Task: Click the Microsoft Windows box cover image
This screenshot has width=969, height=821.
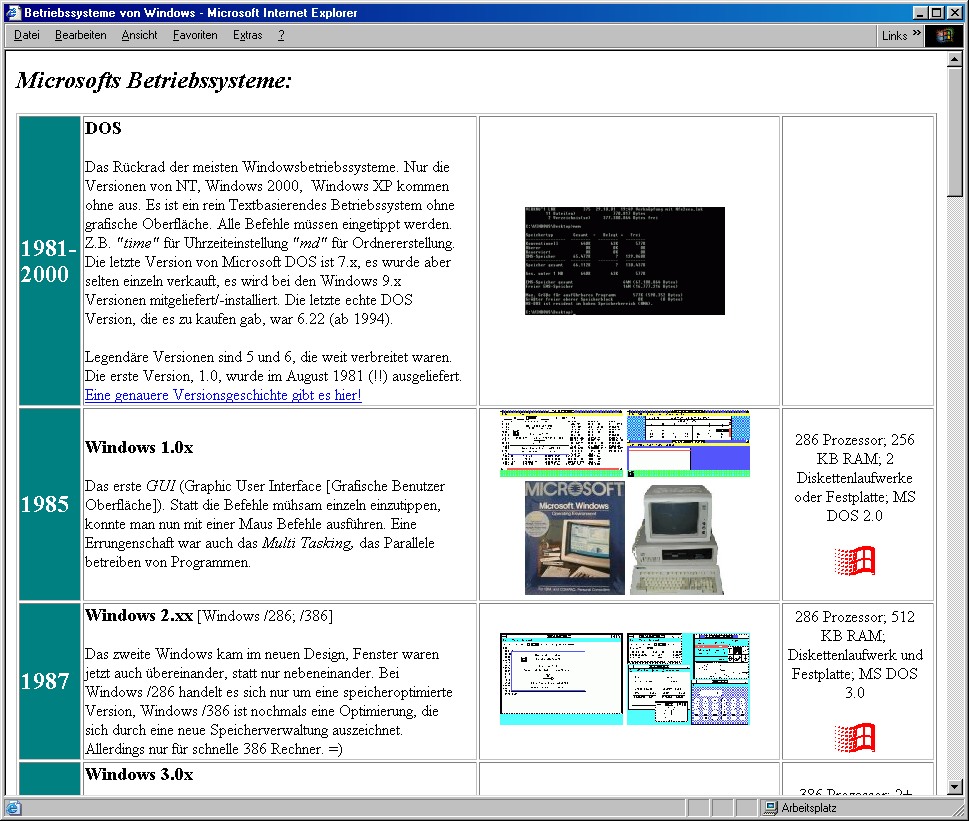Action: coord(575,538)
